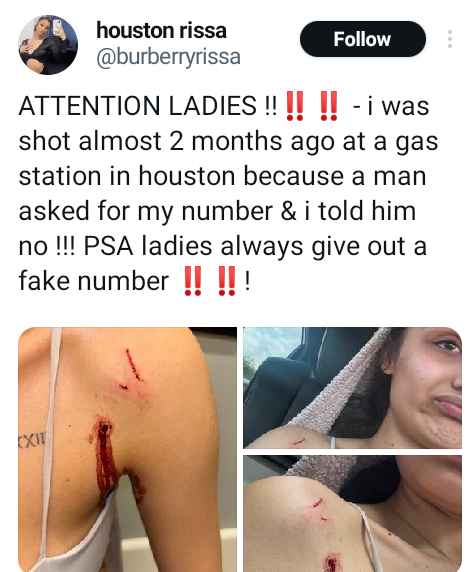Click the last red double-exclamation emoji in tweet
470x572 pixels.
[x=226, y=281]
